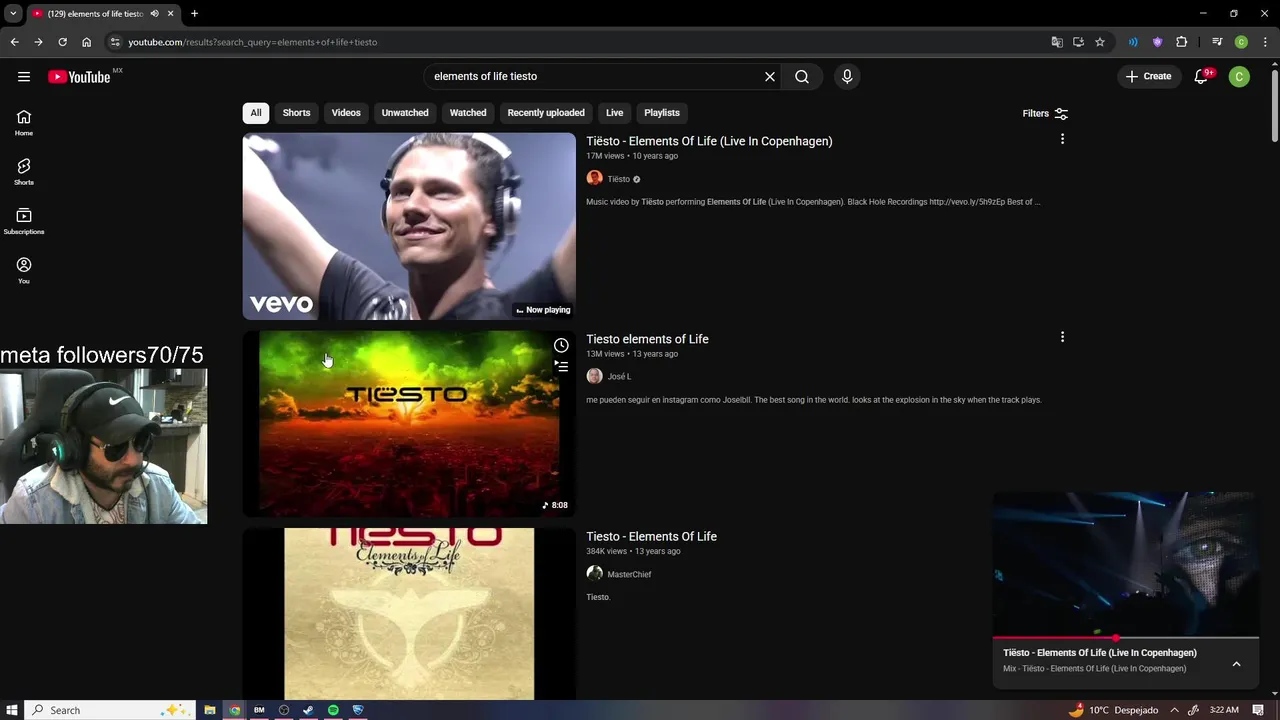
Task: Add 'Tiesto elements of Life' to Watch later
Action: click(561, 345)
